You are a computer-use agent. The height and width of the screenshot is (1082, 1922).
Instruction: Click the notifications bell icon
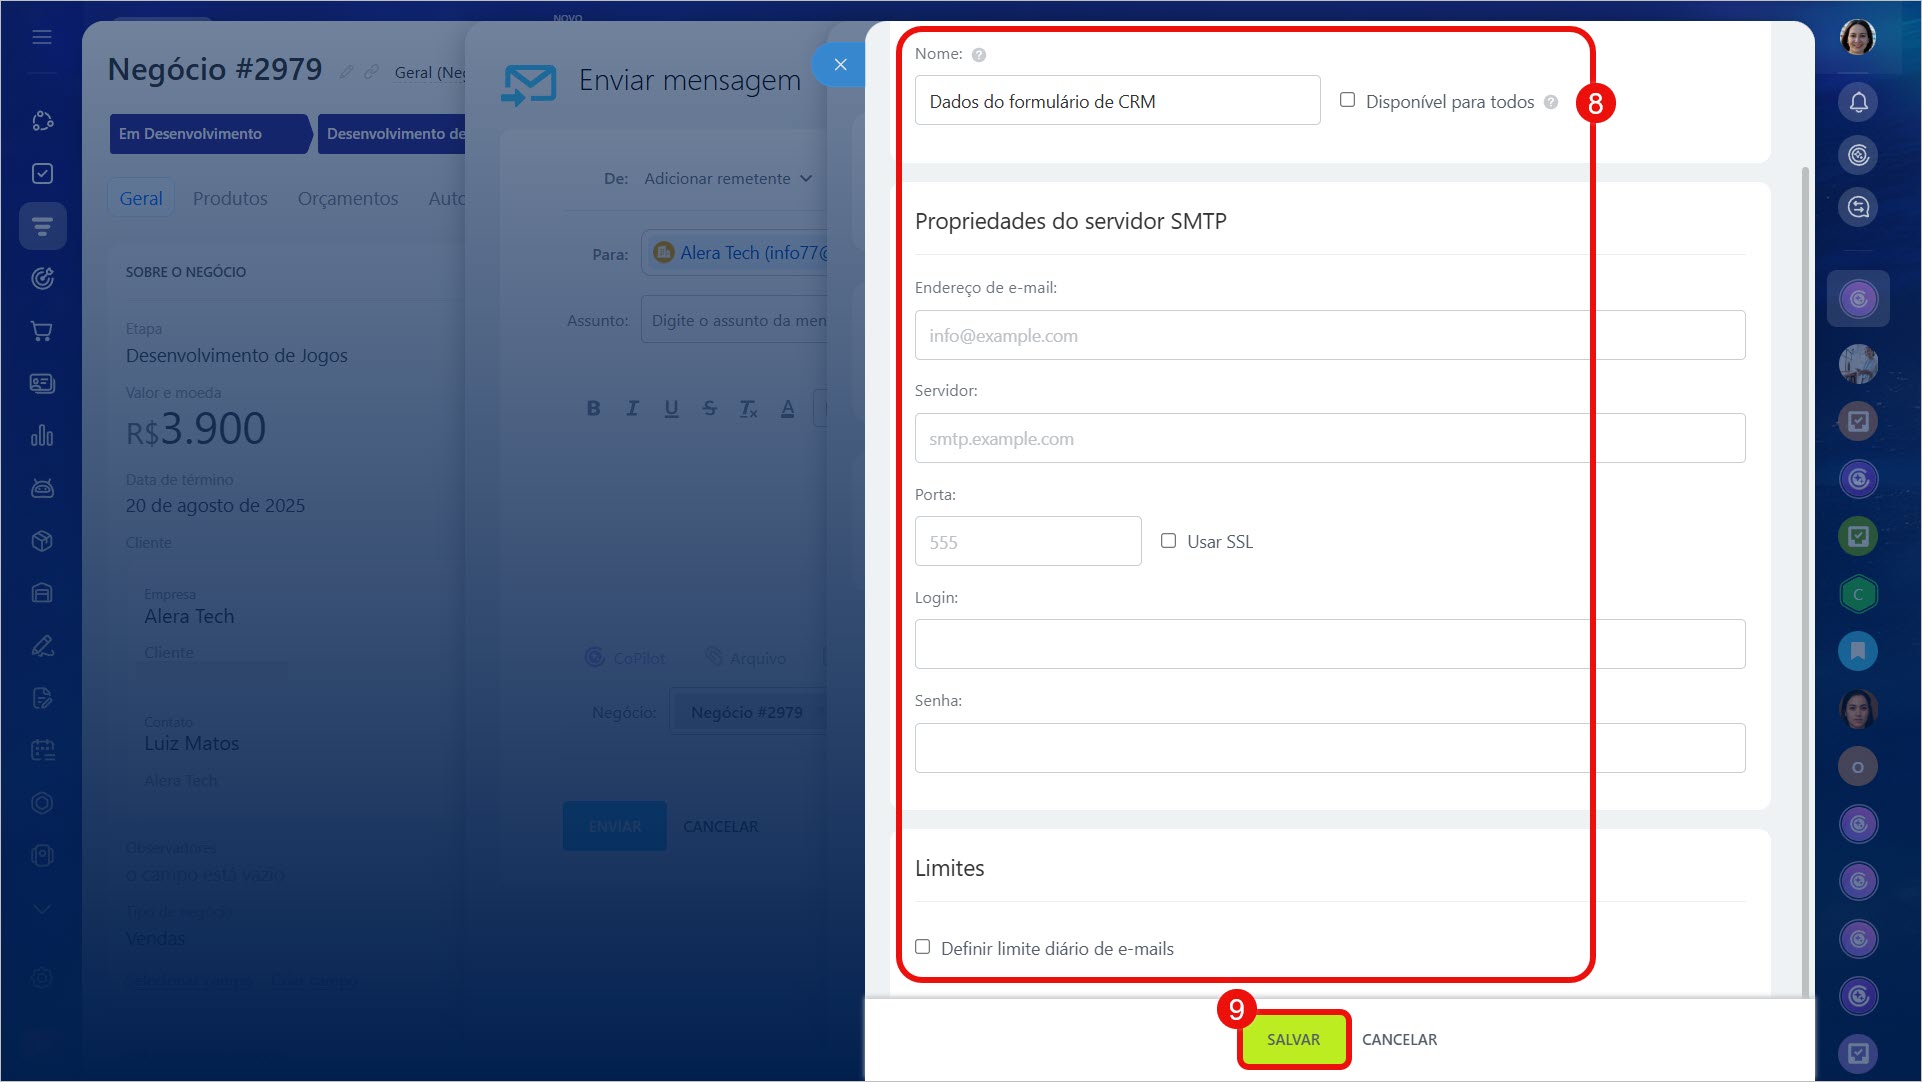point(1858,102)
